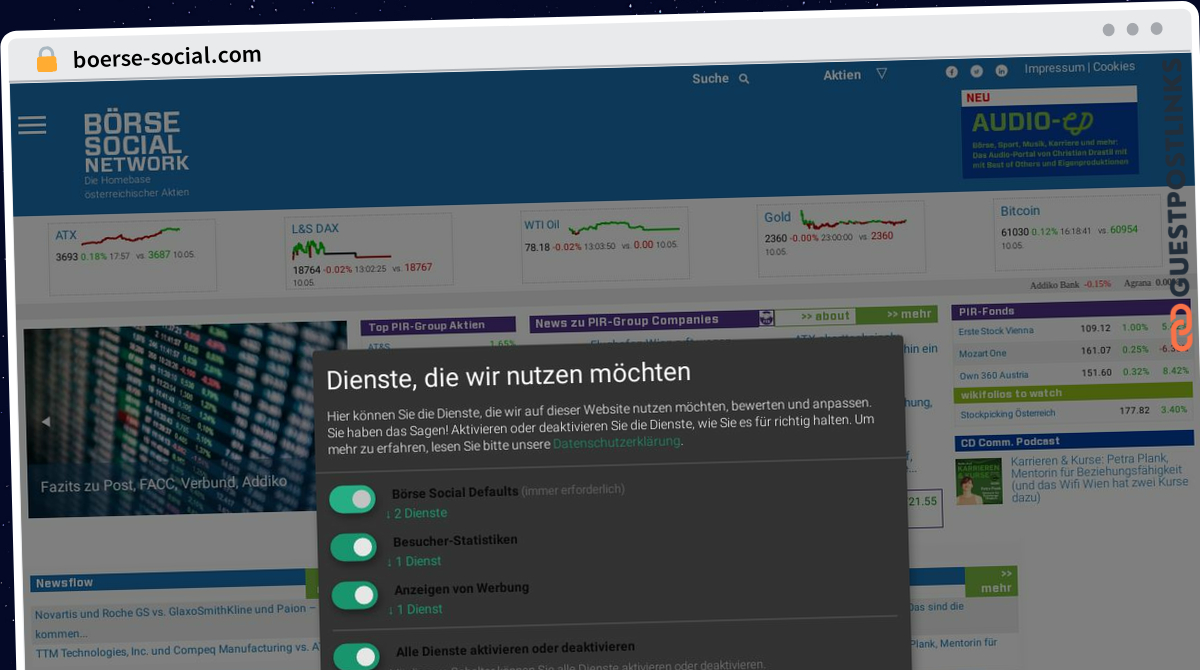1200x670 pixels.
Task: Select the News zu PIR-Group Companies header
Action: 645,321
